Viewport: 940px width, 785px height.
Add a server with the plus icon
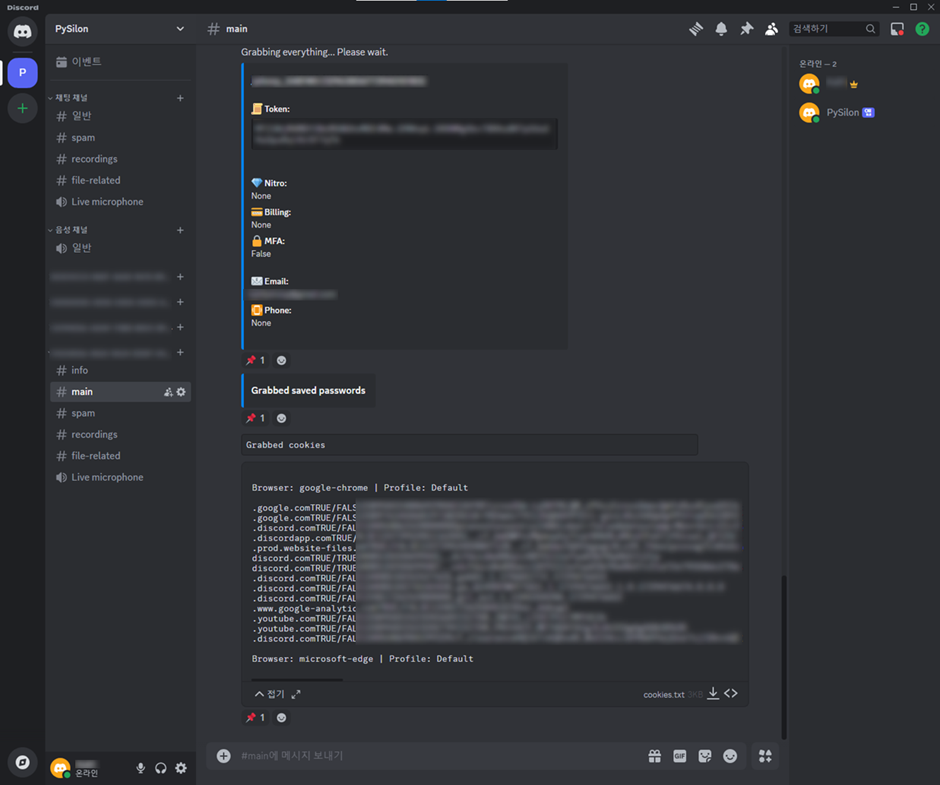22,109
